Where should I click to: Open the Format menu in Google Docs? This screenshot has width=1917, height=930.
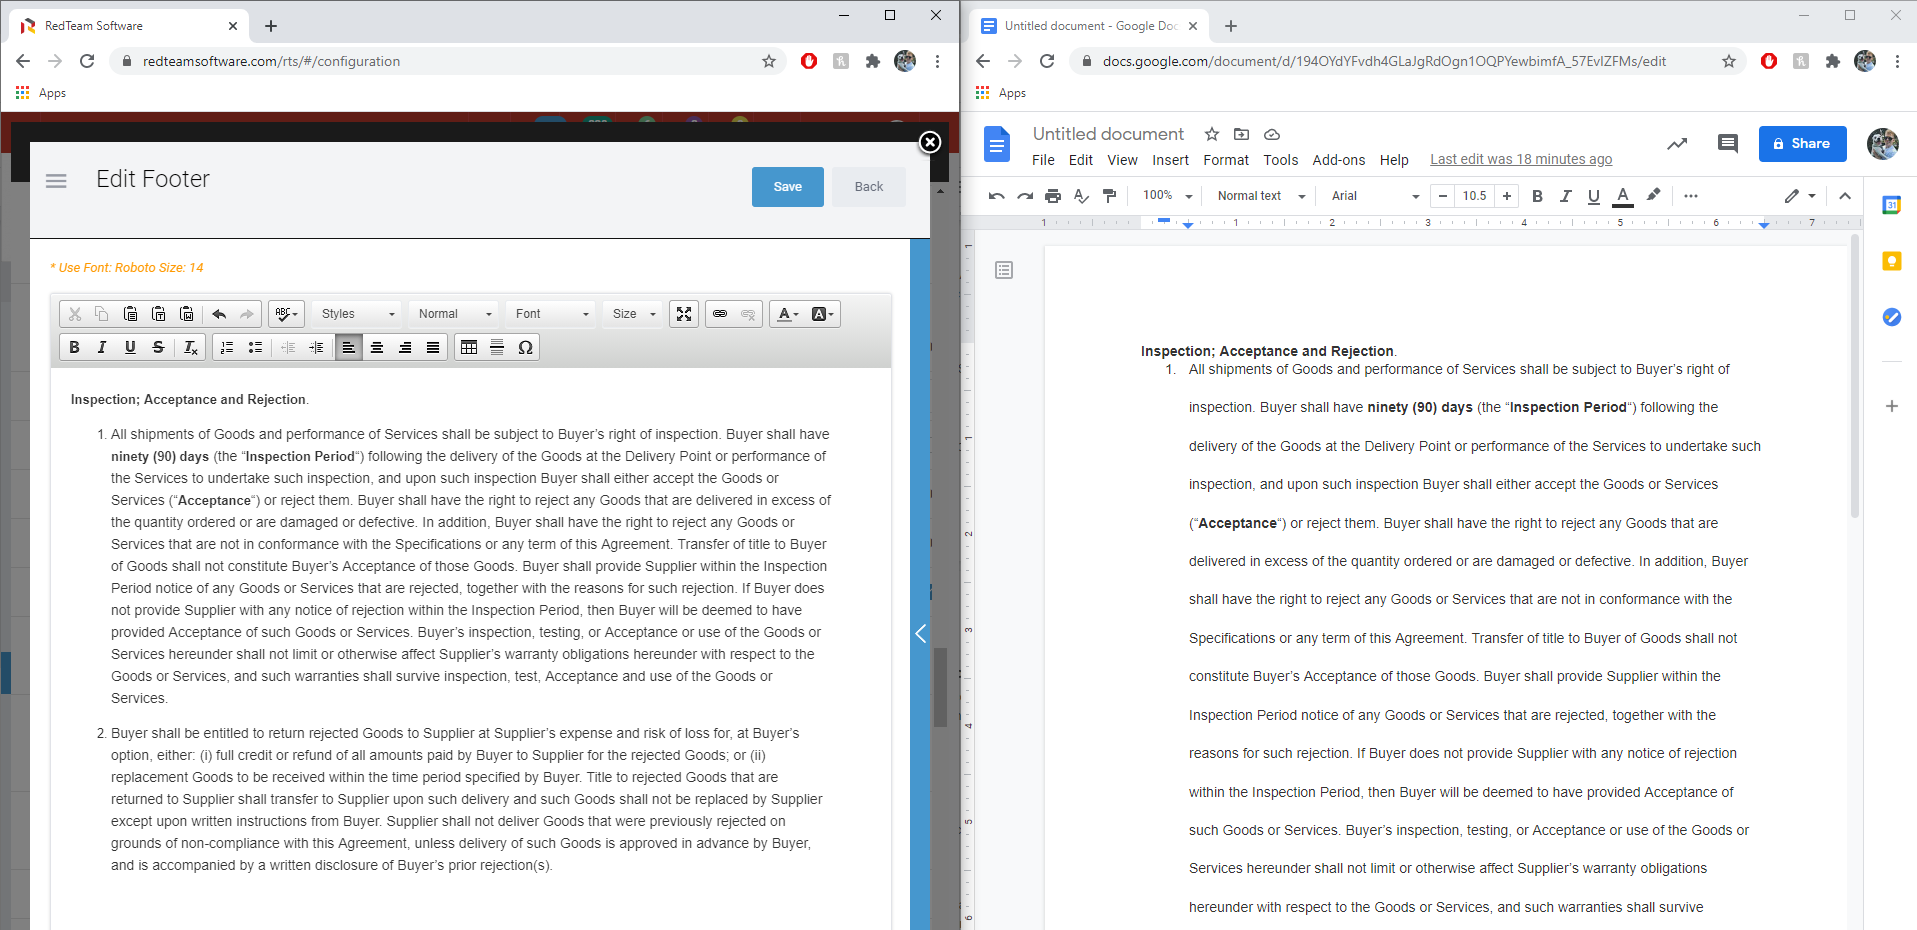[1225, 160]
